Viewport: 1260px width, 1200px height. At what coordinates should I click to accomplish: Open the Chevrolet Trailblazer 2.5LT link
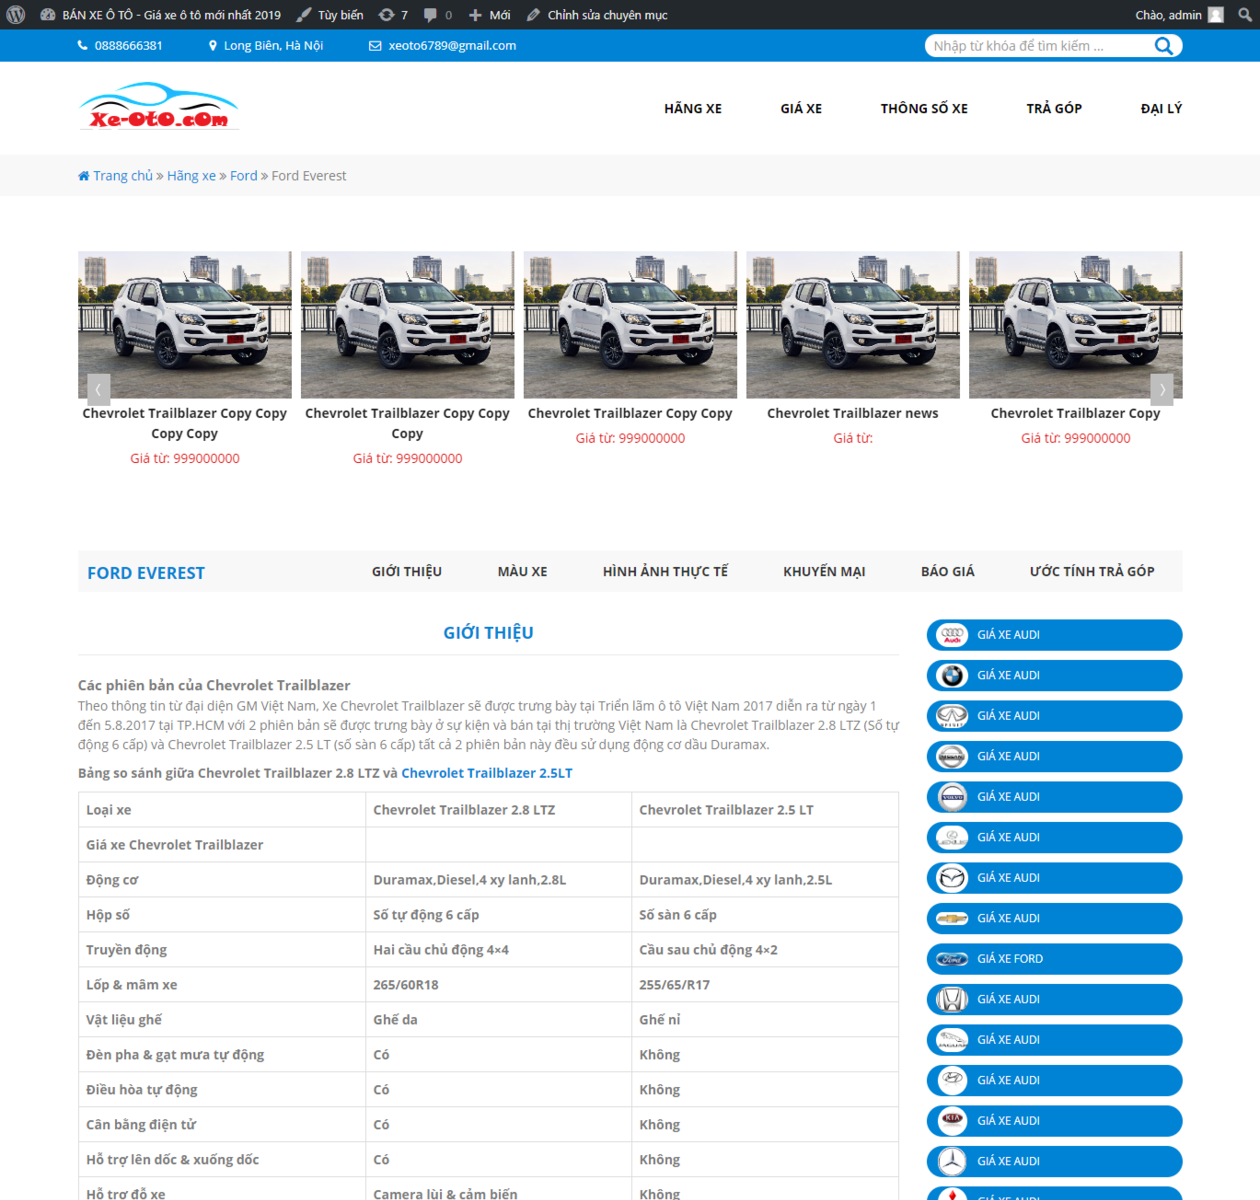[x=487, y=773]
